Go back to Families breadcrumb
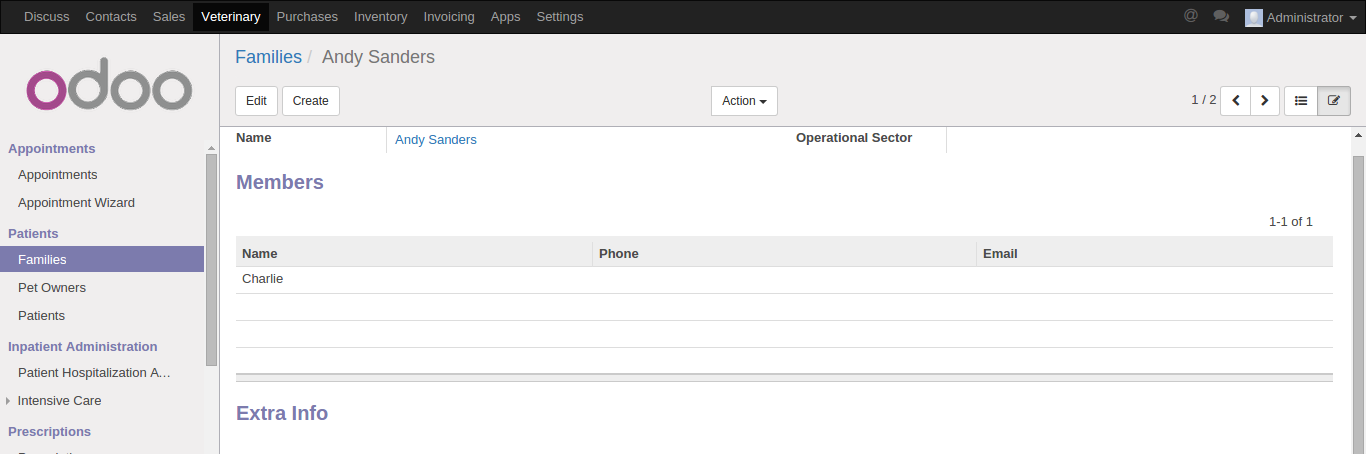Image resolution: width=1366 pixels, height=454 pixels. point(268,57)
